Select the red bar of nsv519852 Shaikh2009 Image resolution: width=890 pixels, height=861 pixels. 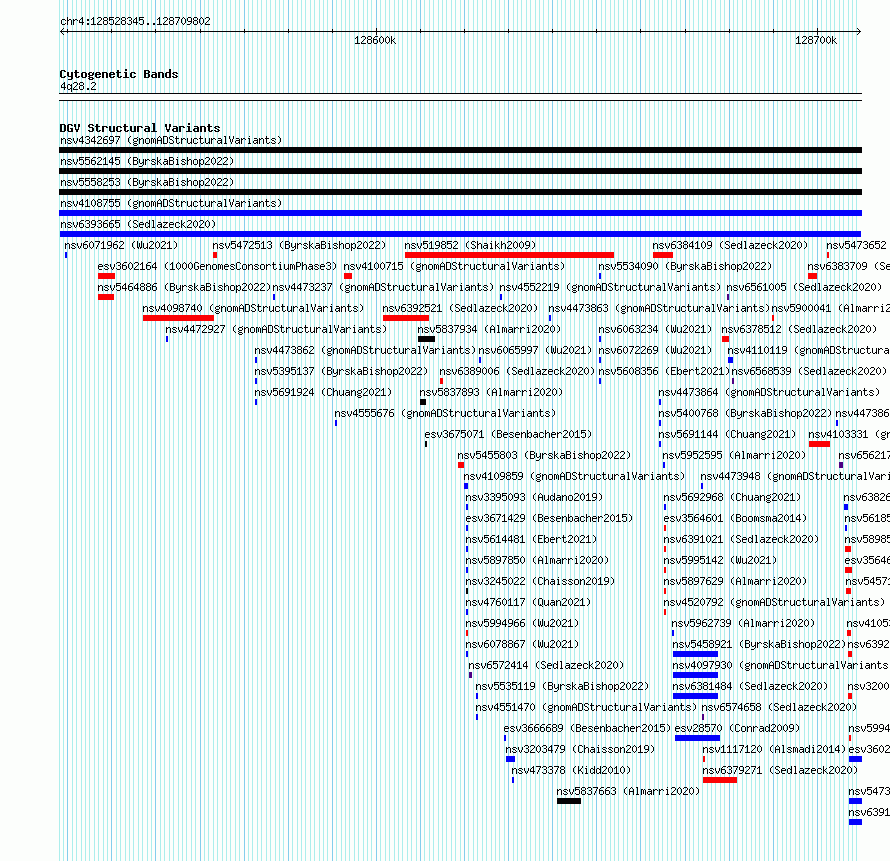(509, 255)
